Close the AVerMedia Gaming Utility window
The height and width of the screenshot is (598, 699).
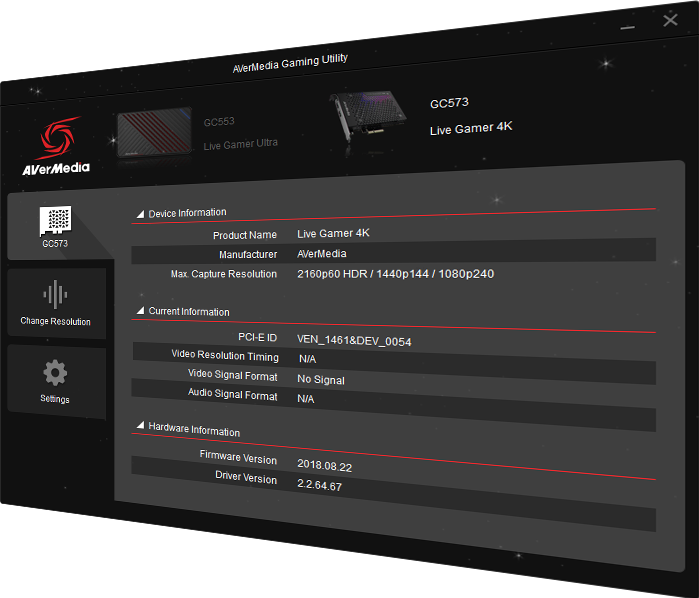[670, 20]
